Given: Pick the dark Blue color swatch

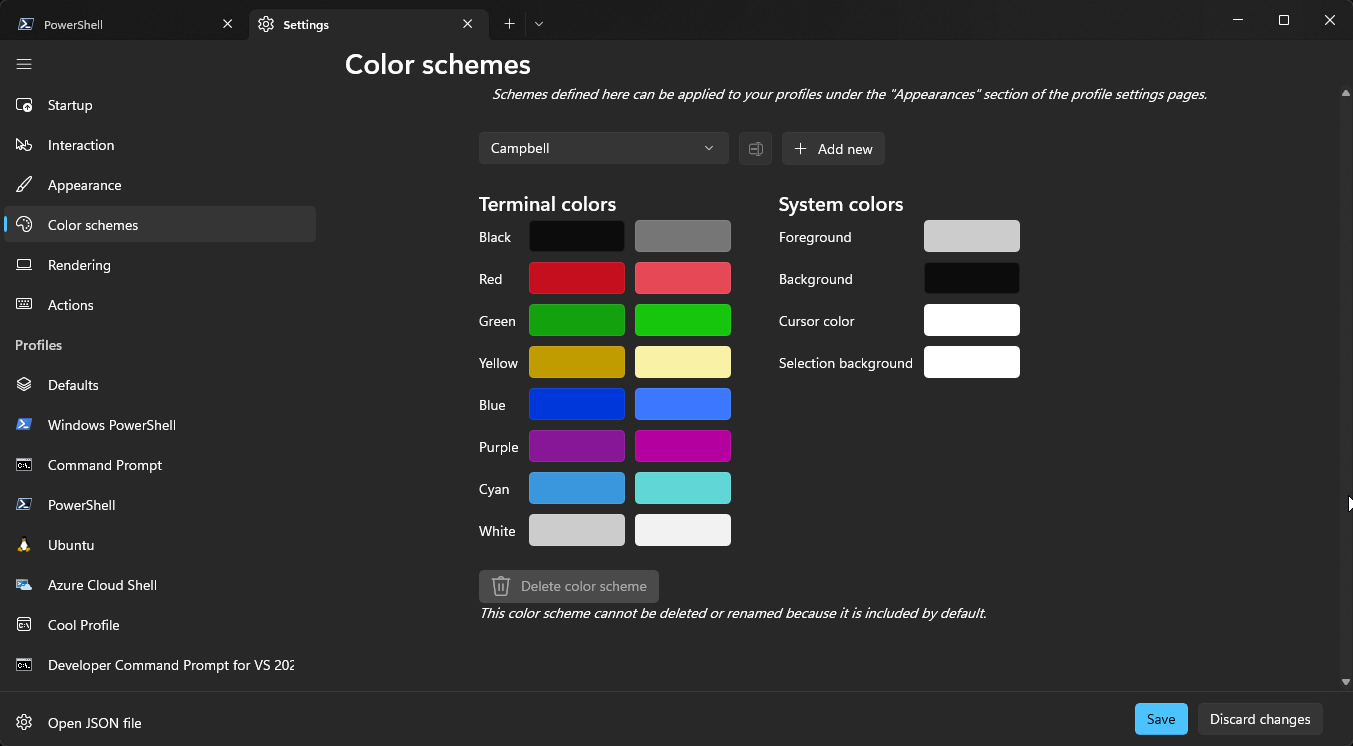Looking at the screenshot, I should (x=577, y=404).
